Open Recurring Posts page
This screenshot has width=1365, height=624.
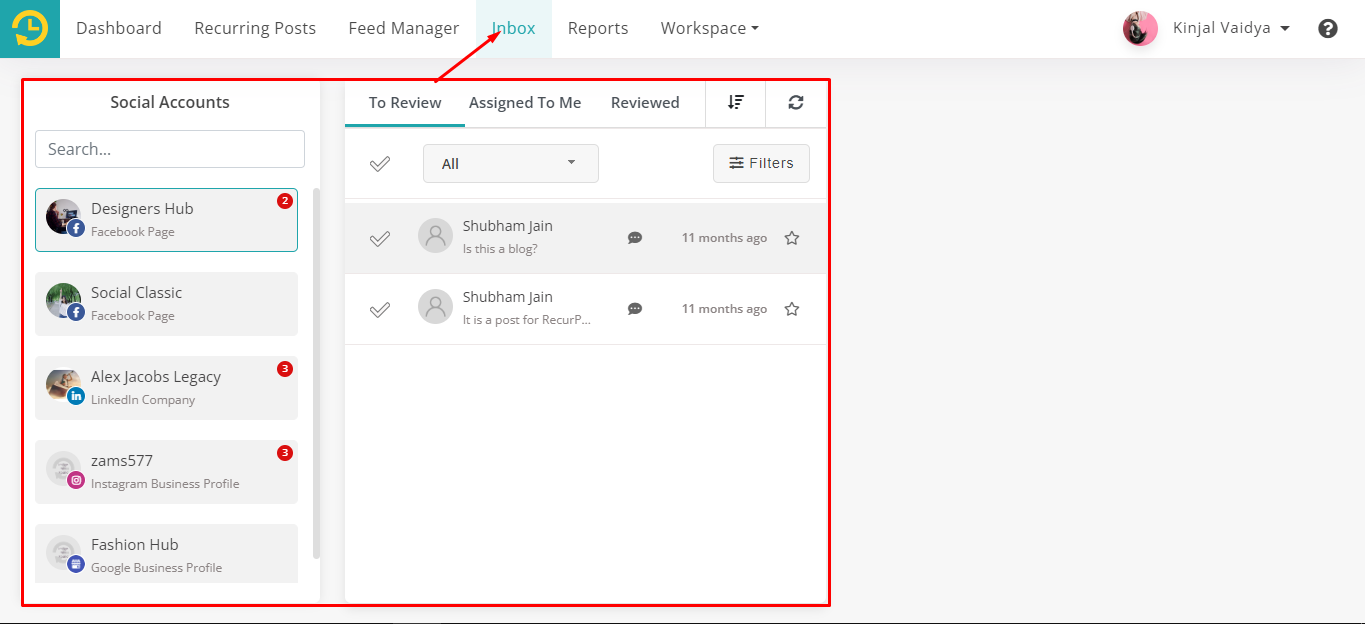(255, 28)
